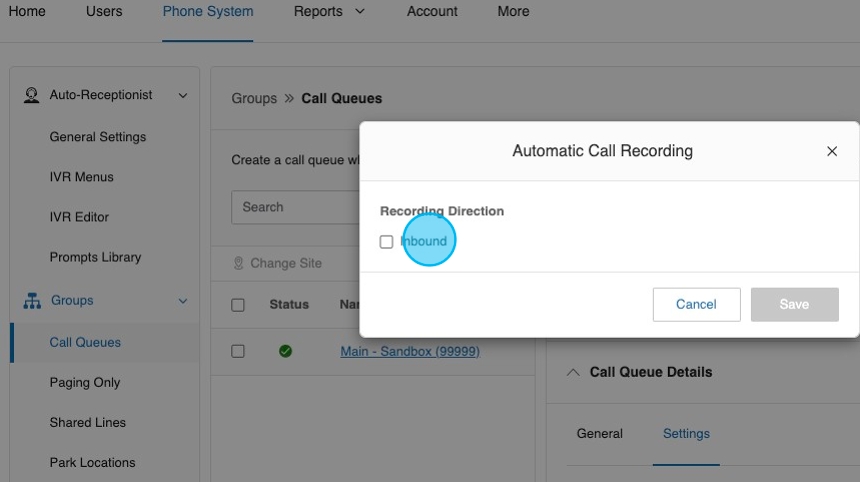
Task: Collapse the Groups section chevron
Action: [x=182, y=301]
